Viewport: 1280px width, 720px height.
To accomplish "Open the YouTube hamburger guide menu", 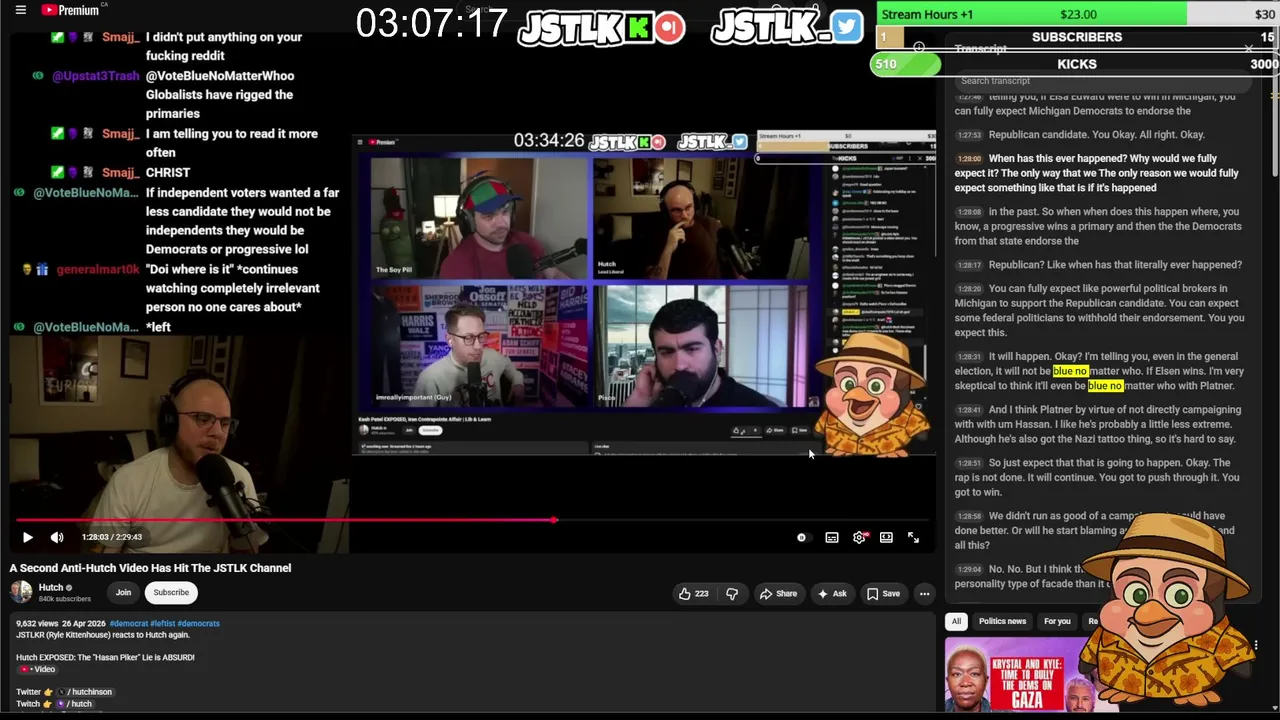I will [20, 10].
